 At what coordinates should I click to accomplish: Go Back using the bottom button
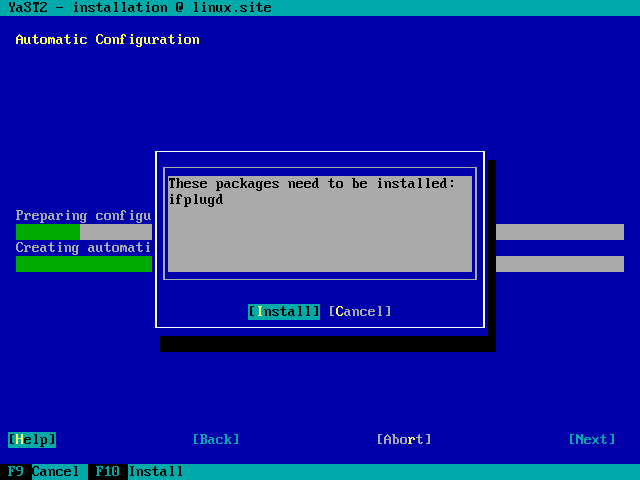tap(216, 440)
